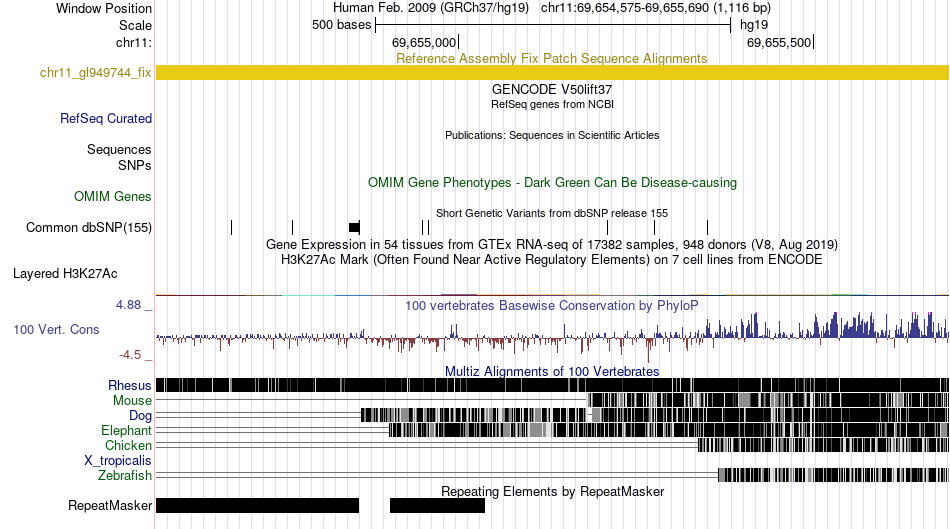Click Short Genetic Variants from dbSNP title

pyautogui.click(x=552, y=213)
